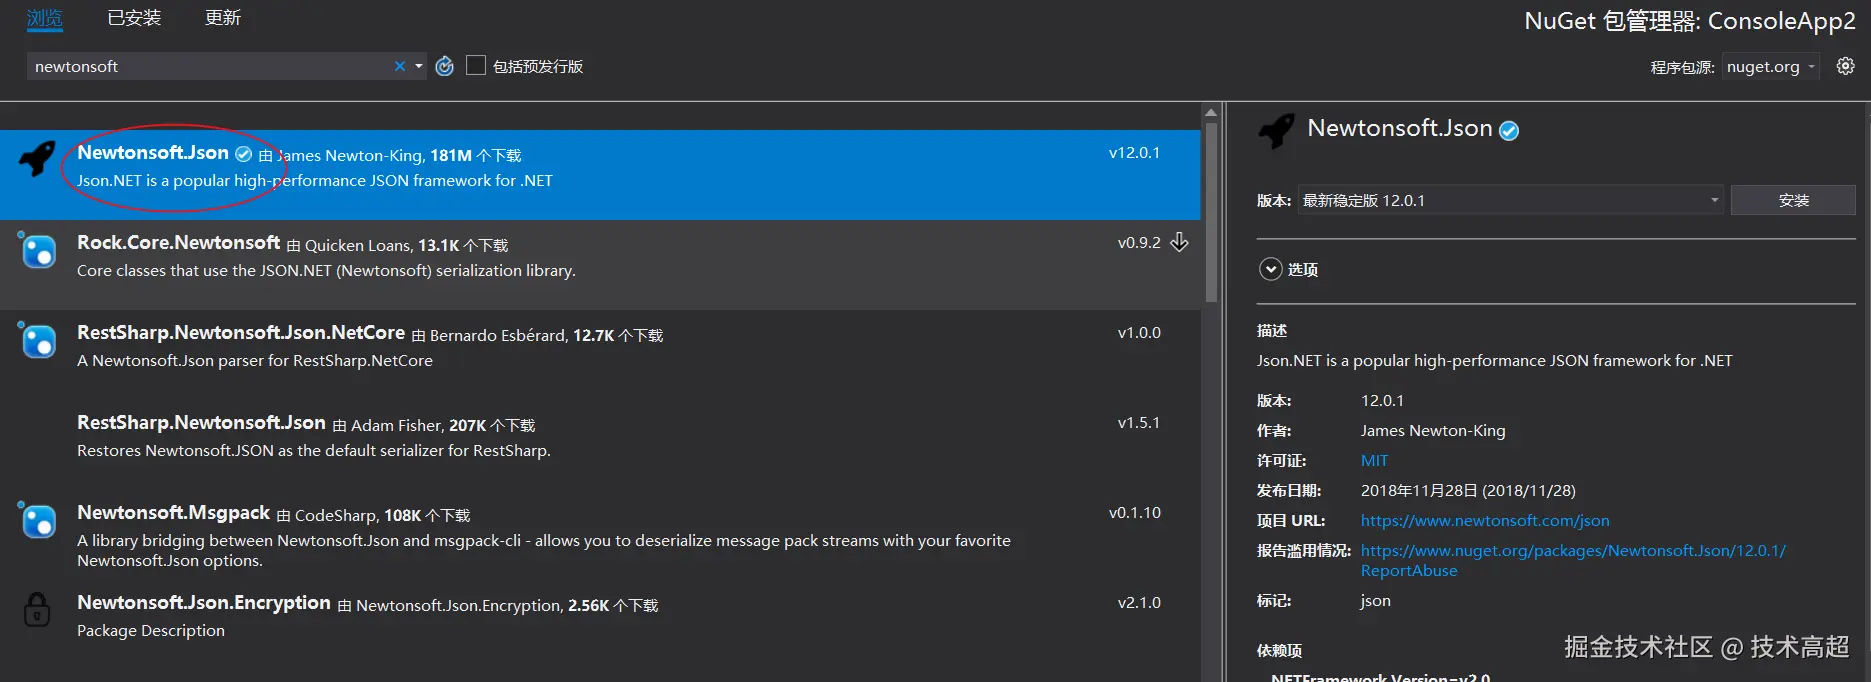The image size is (1871, 682).
Task: Click the package list scrollbar thumb
Action: [x=1211, y=213]
